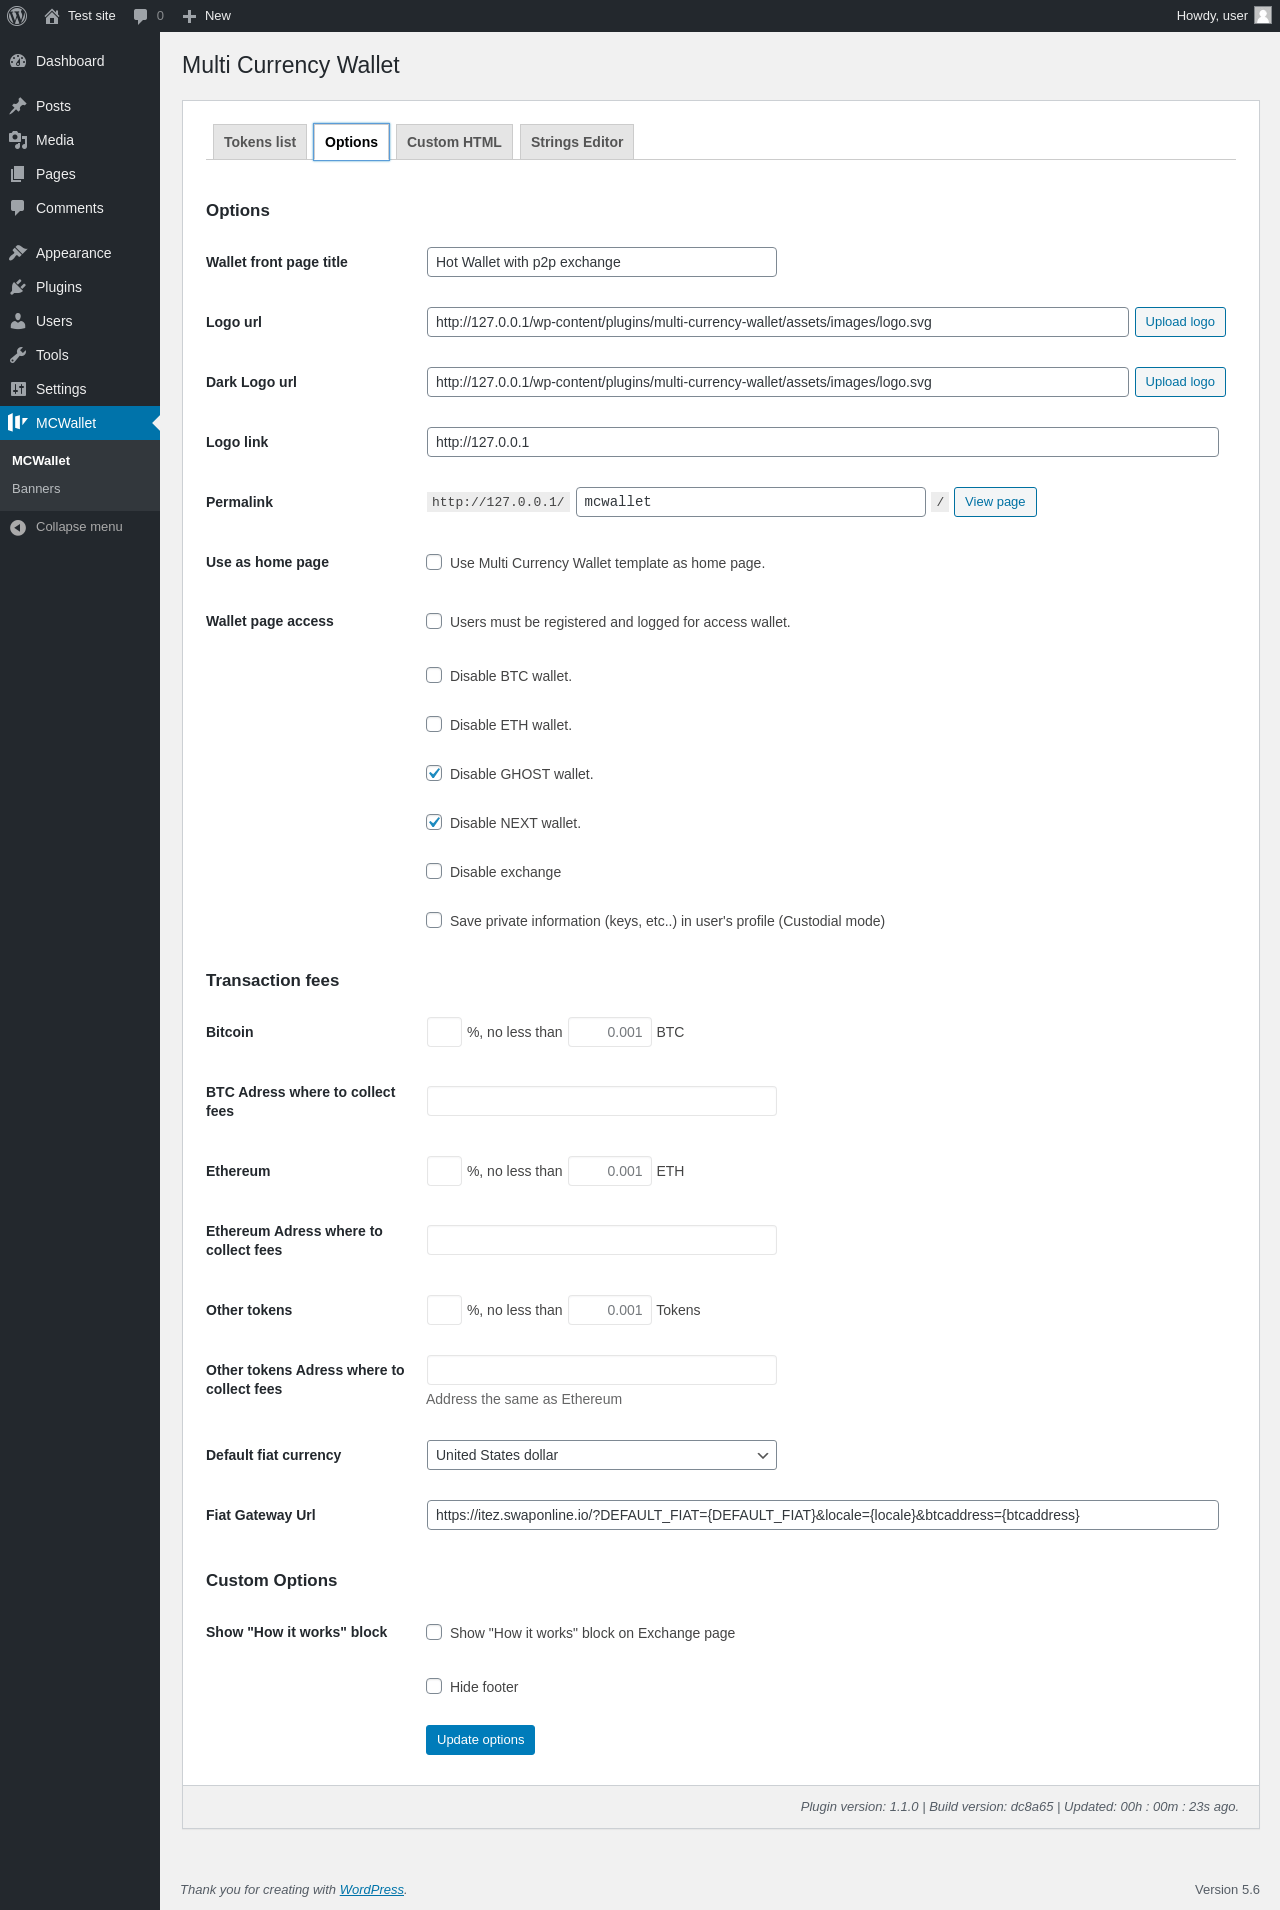Open the Banners submenu item
This screenshot has height=1910, width=1280.
pos(36,489)
